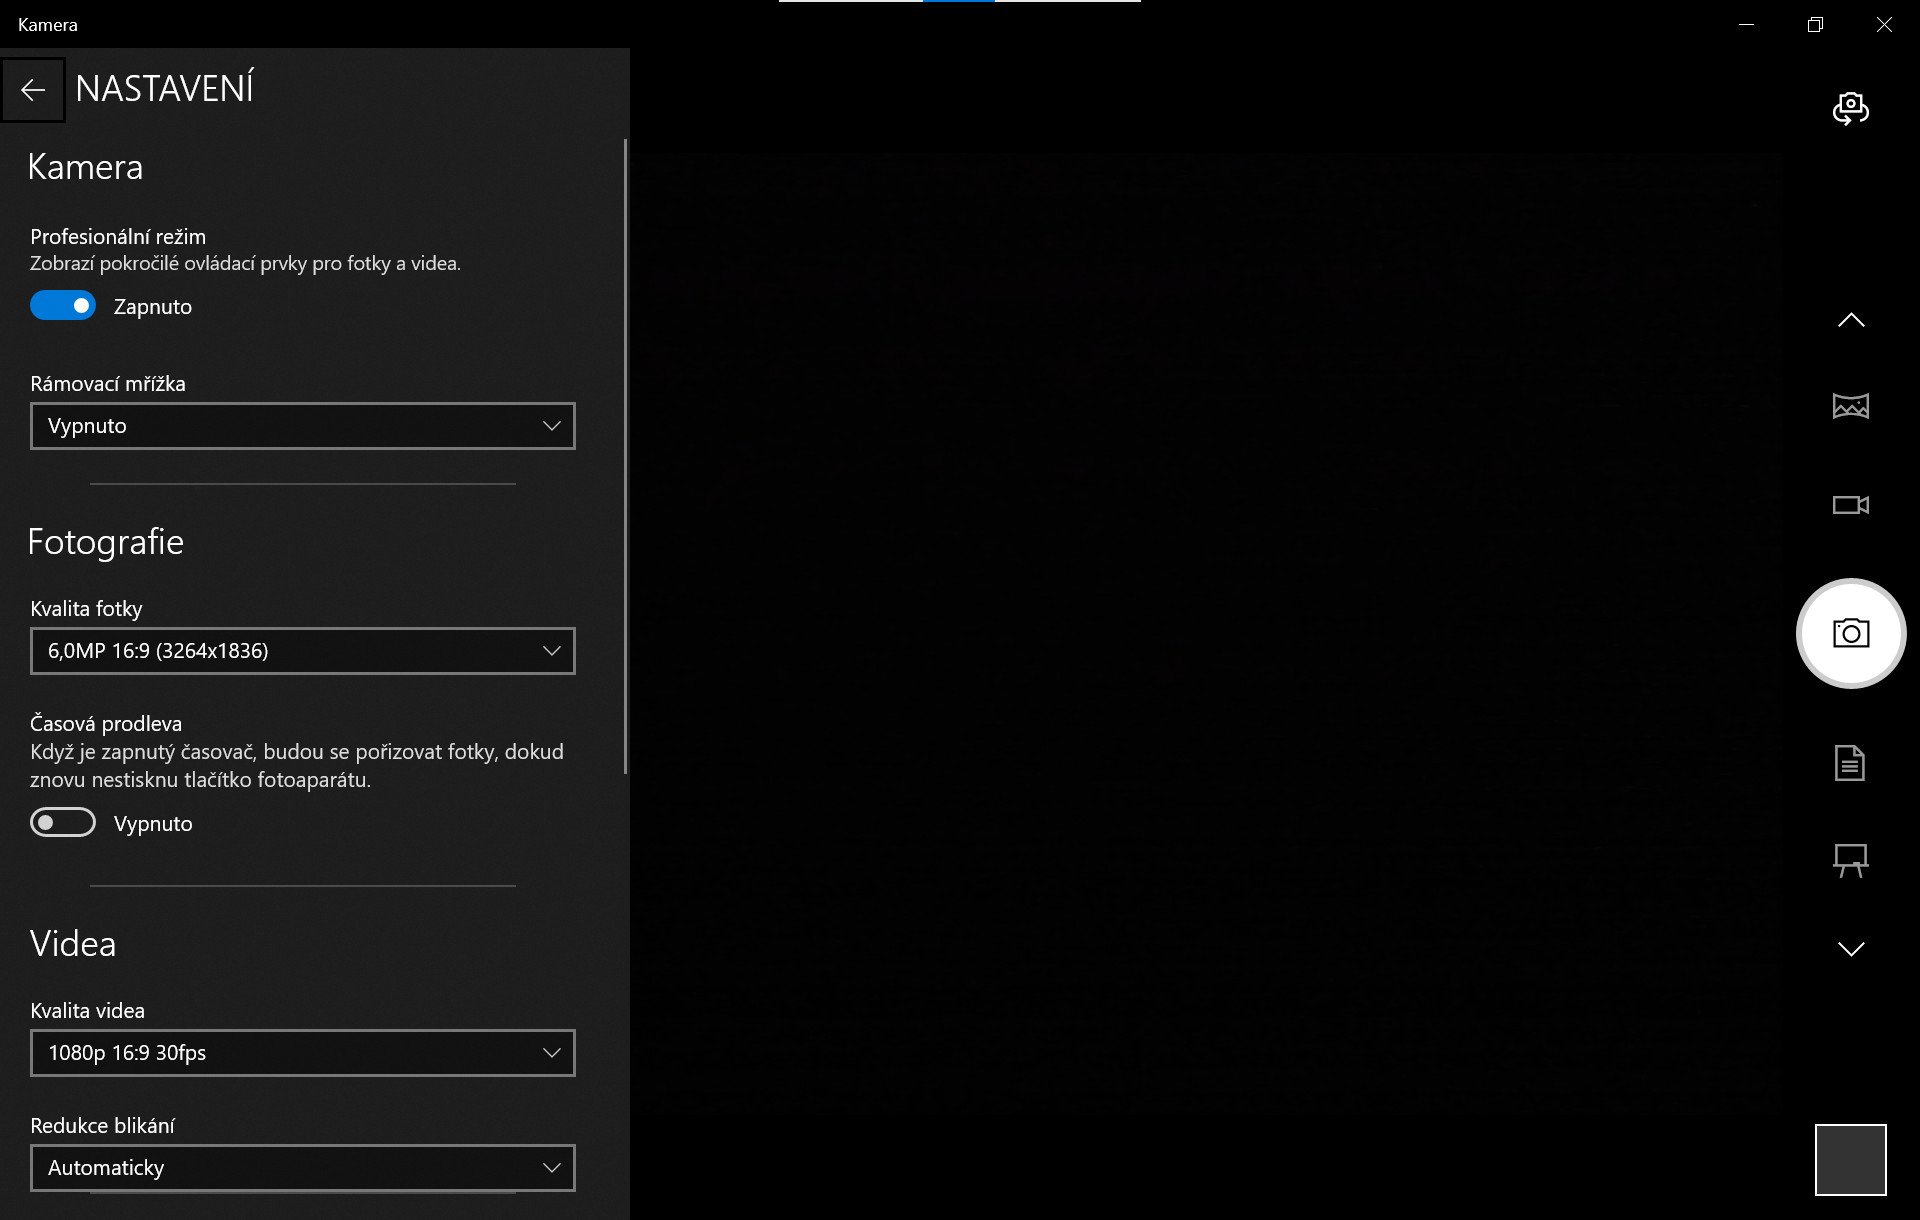Screen dimensions: 1920x1220
Task: Minimize the Kamera window
Action: [x=1747, y=25]
